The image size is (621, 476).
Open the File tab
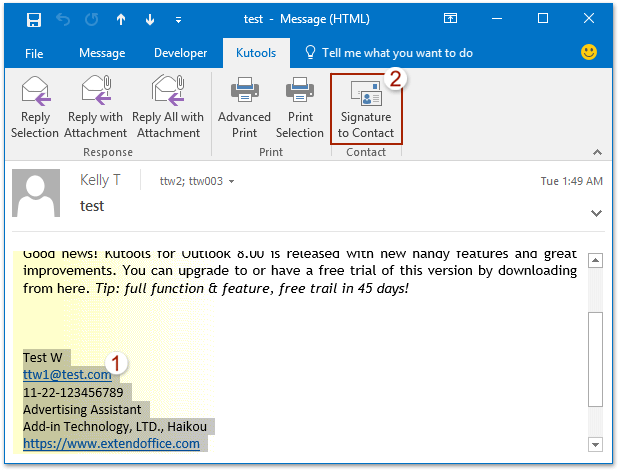[x=34, y=53]
